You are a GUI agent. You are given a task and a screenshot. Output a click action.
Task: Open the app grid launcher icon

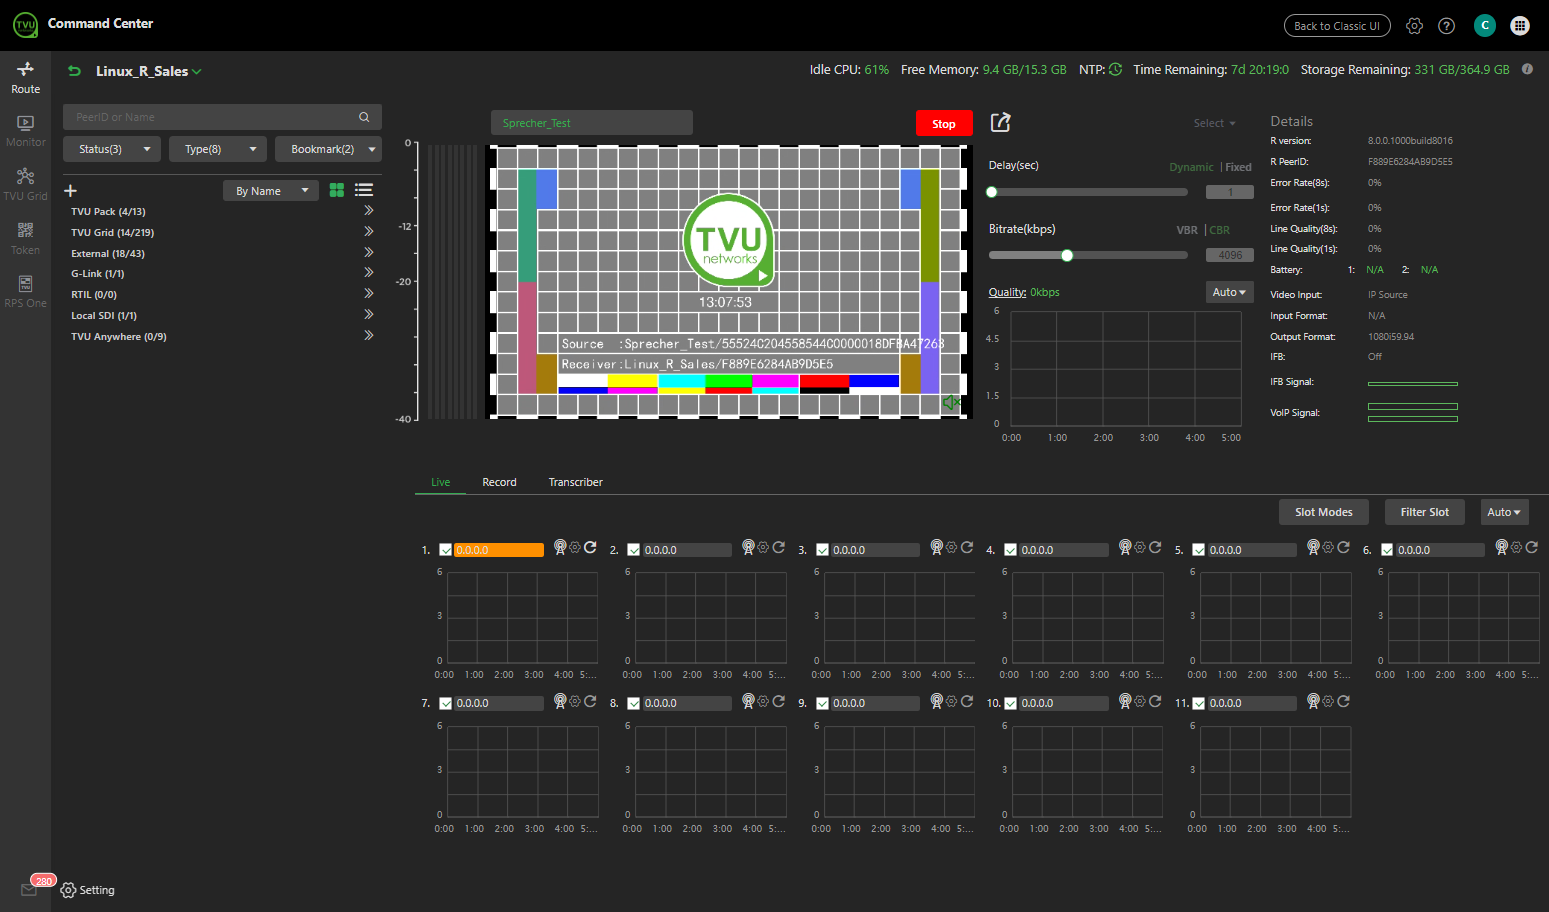[1520, 26]
